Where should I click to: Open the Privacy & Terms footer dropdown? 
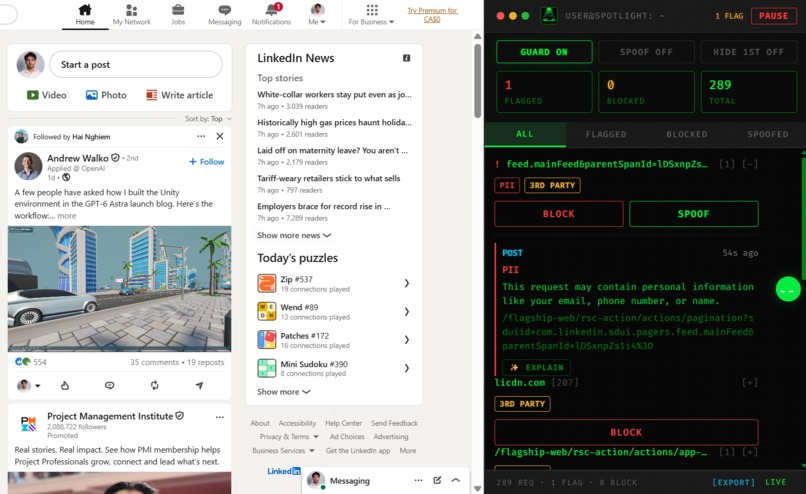[289, 436]
